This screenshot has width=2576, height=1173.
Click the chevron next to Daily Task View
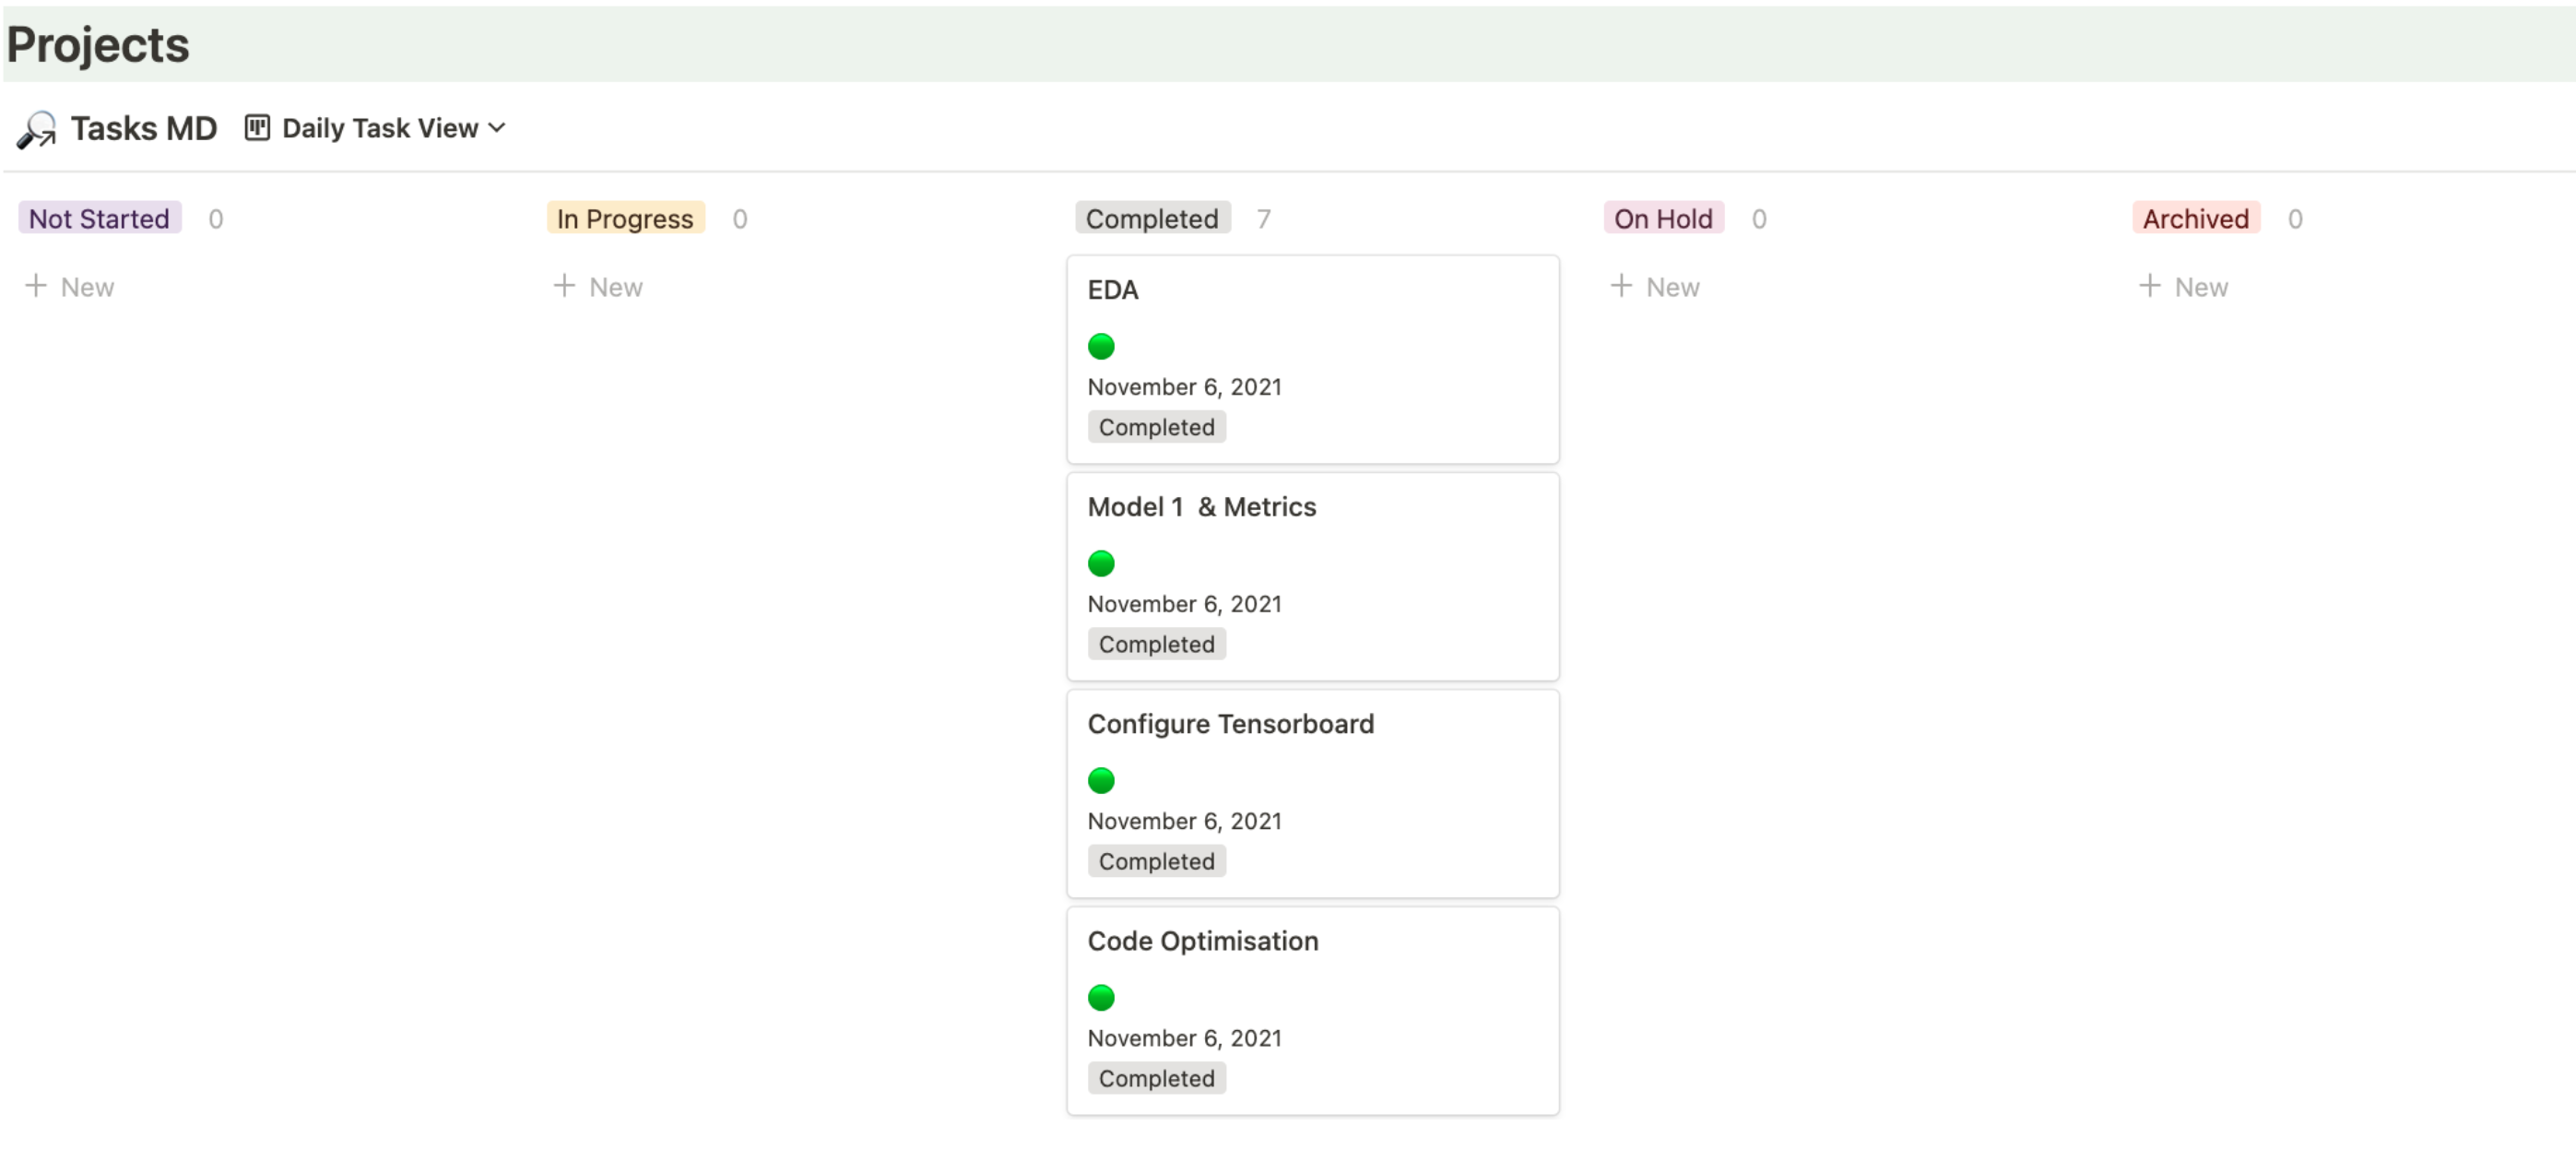497,128
